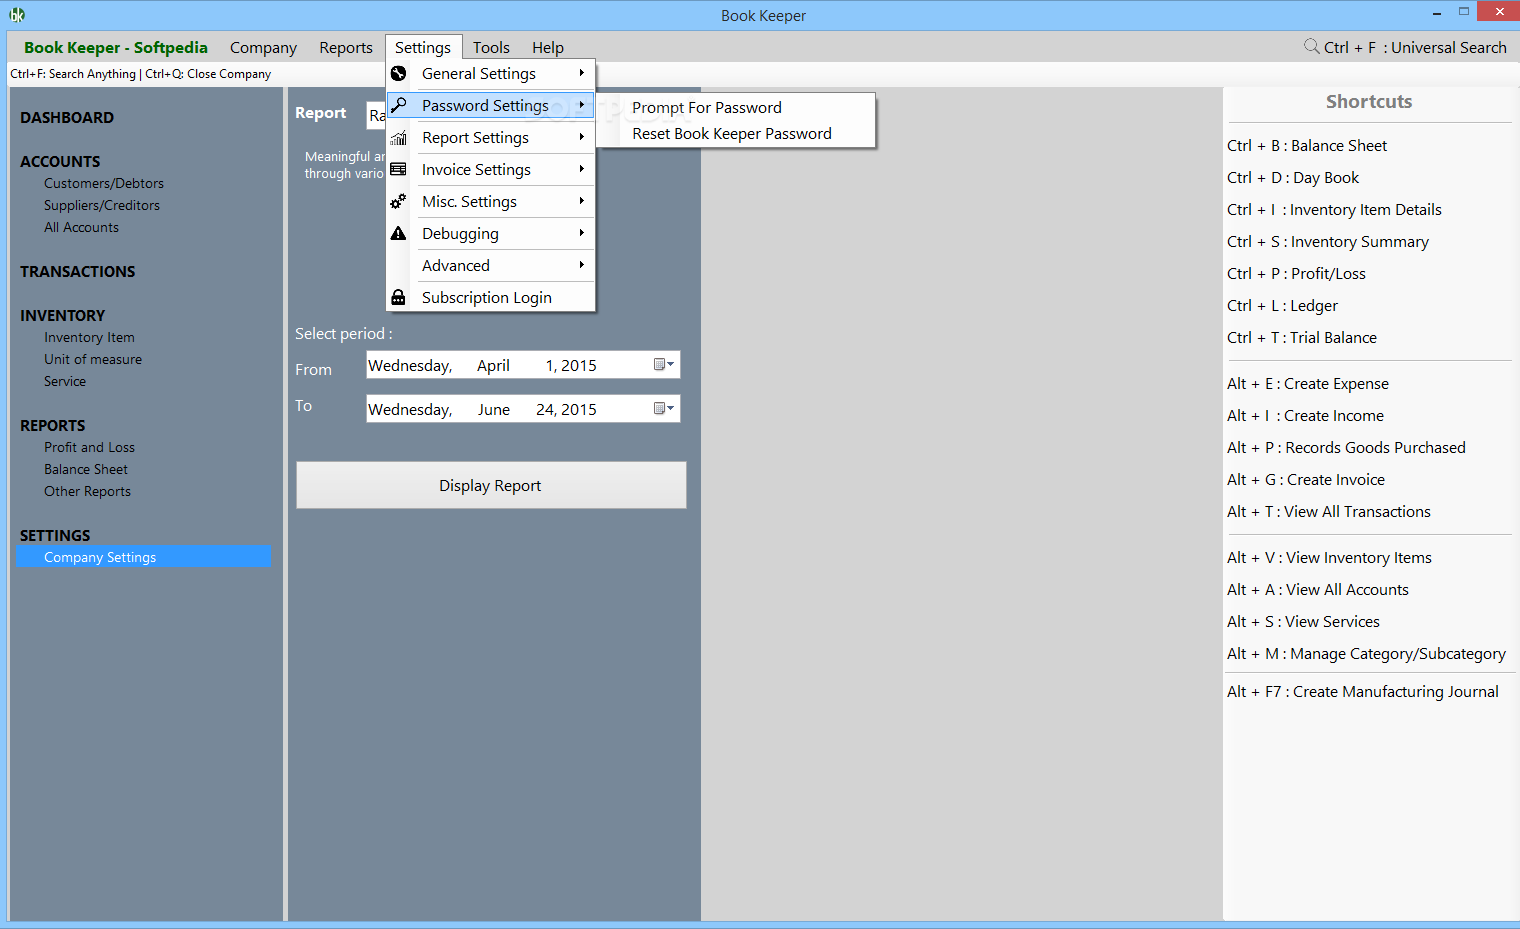The height and width of the screenshot is (929, 1520).
Task: Click Manage Category/Subcategory shortcut
Action: pyautogui.click(x=1366, y=653)
